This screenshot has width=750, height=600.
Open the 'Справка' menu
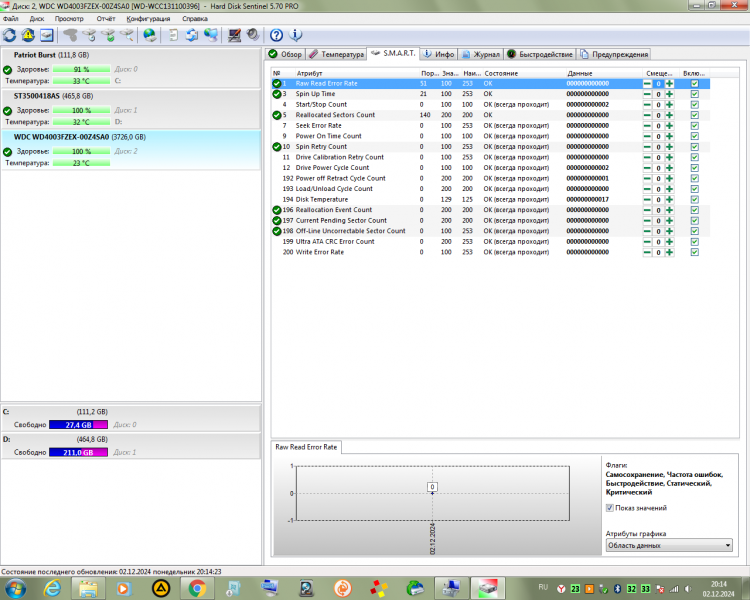(x=195, y=19)
